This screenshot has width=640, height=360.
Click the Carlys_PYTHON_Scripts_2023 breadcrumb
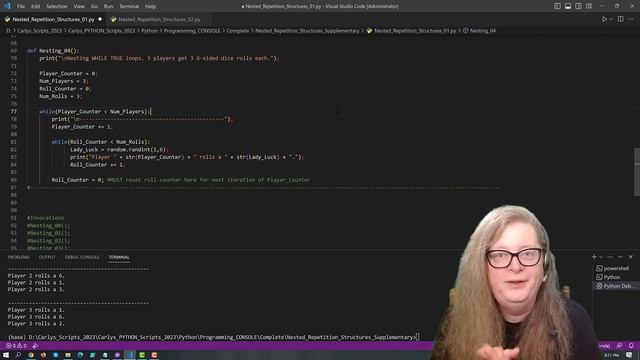pyautogui.click(x=101, y=31)
